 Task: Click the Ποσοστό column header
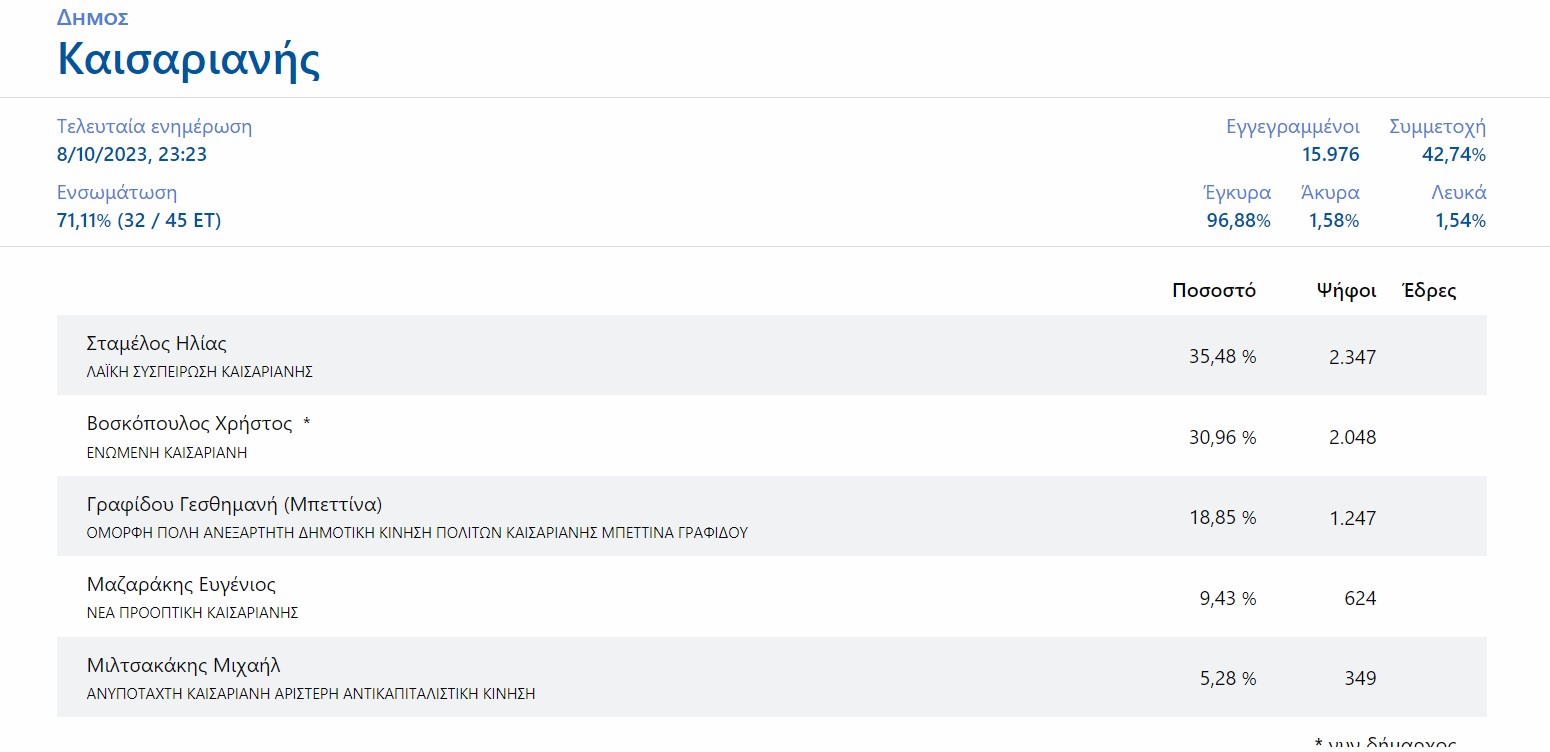point(1214,291)
